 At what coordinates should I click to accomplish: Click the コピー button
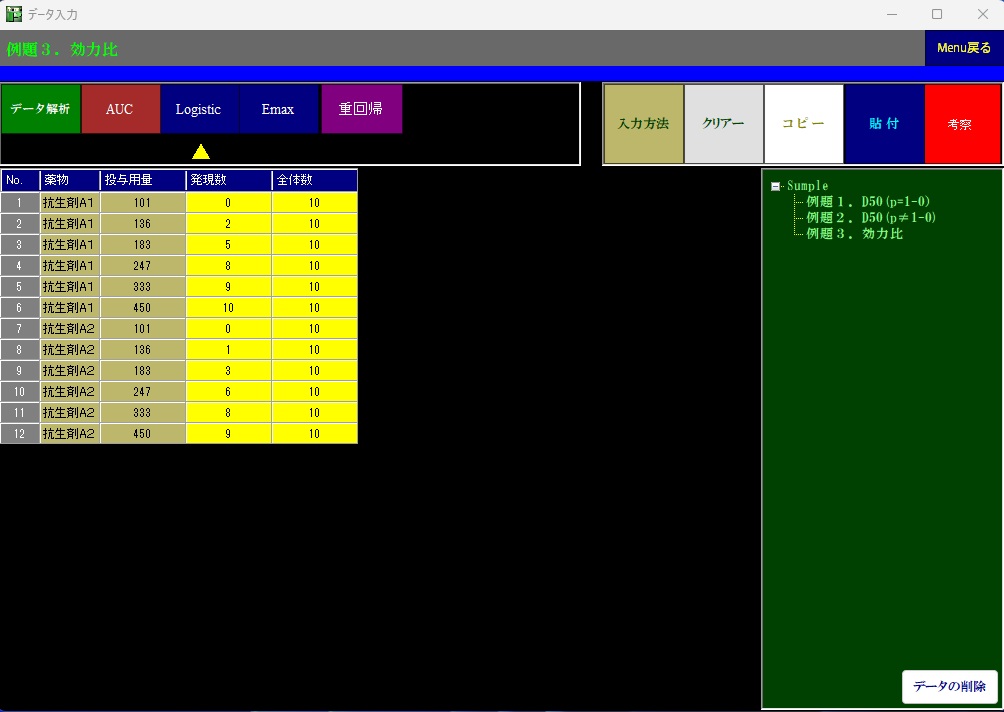tap(803, 124)
